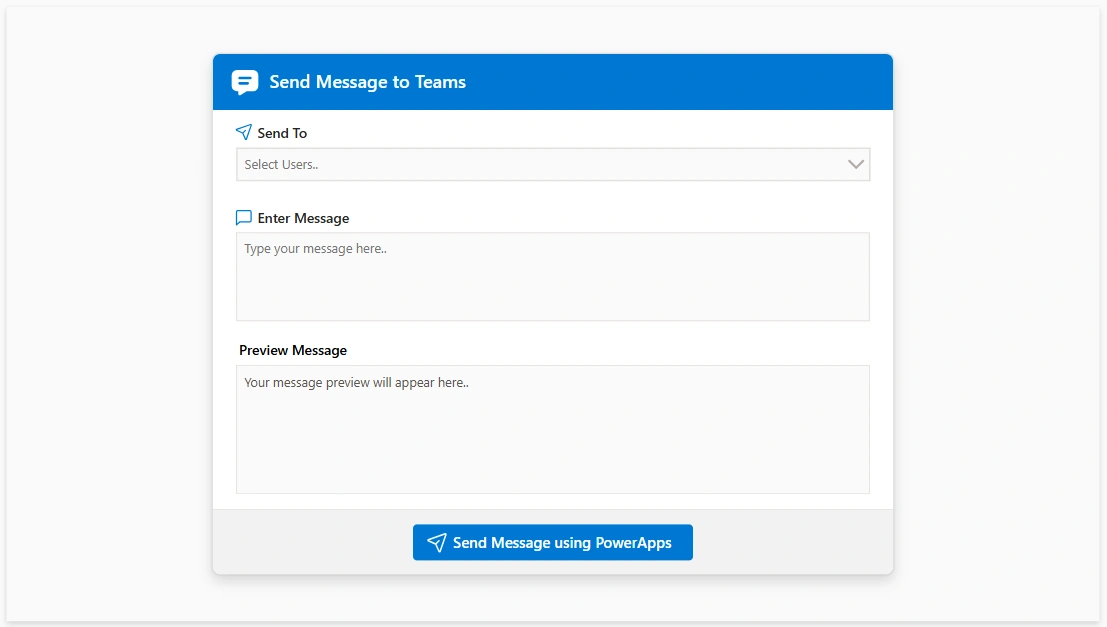Click the message icon beside Enter Message
The width and height of the screenshot is (1107, 627).
tap(244, 217)
